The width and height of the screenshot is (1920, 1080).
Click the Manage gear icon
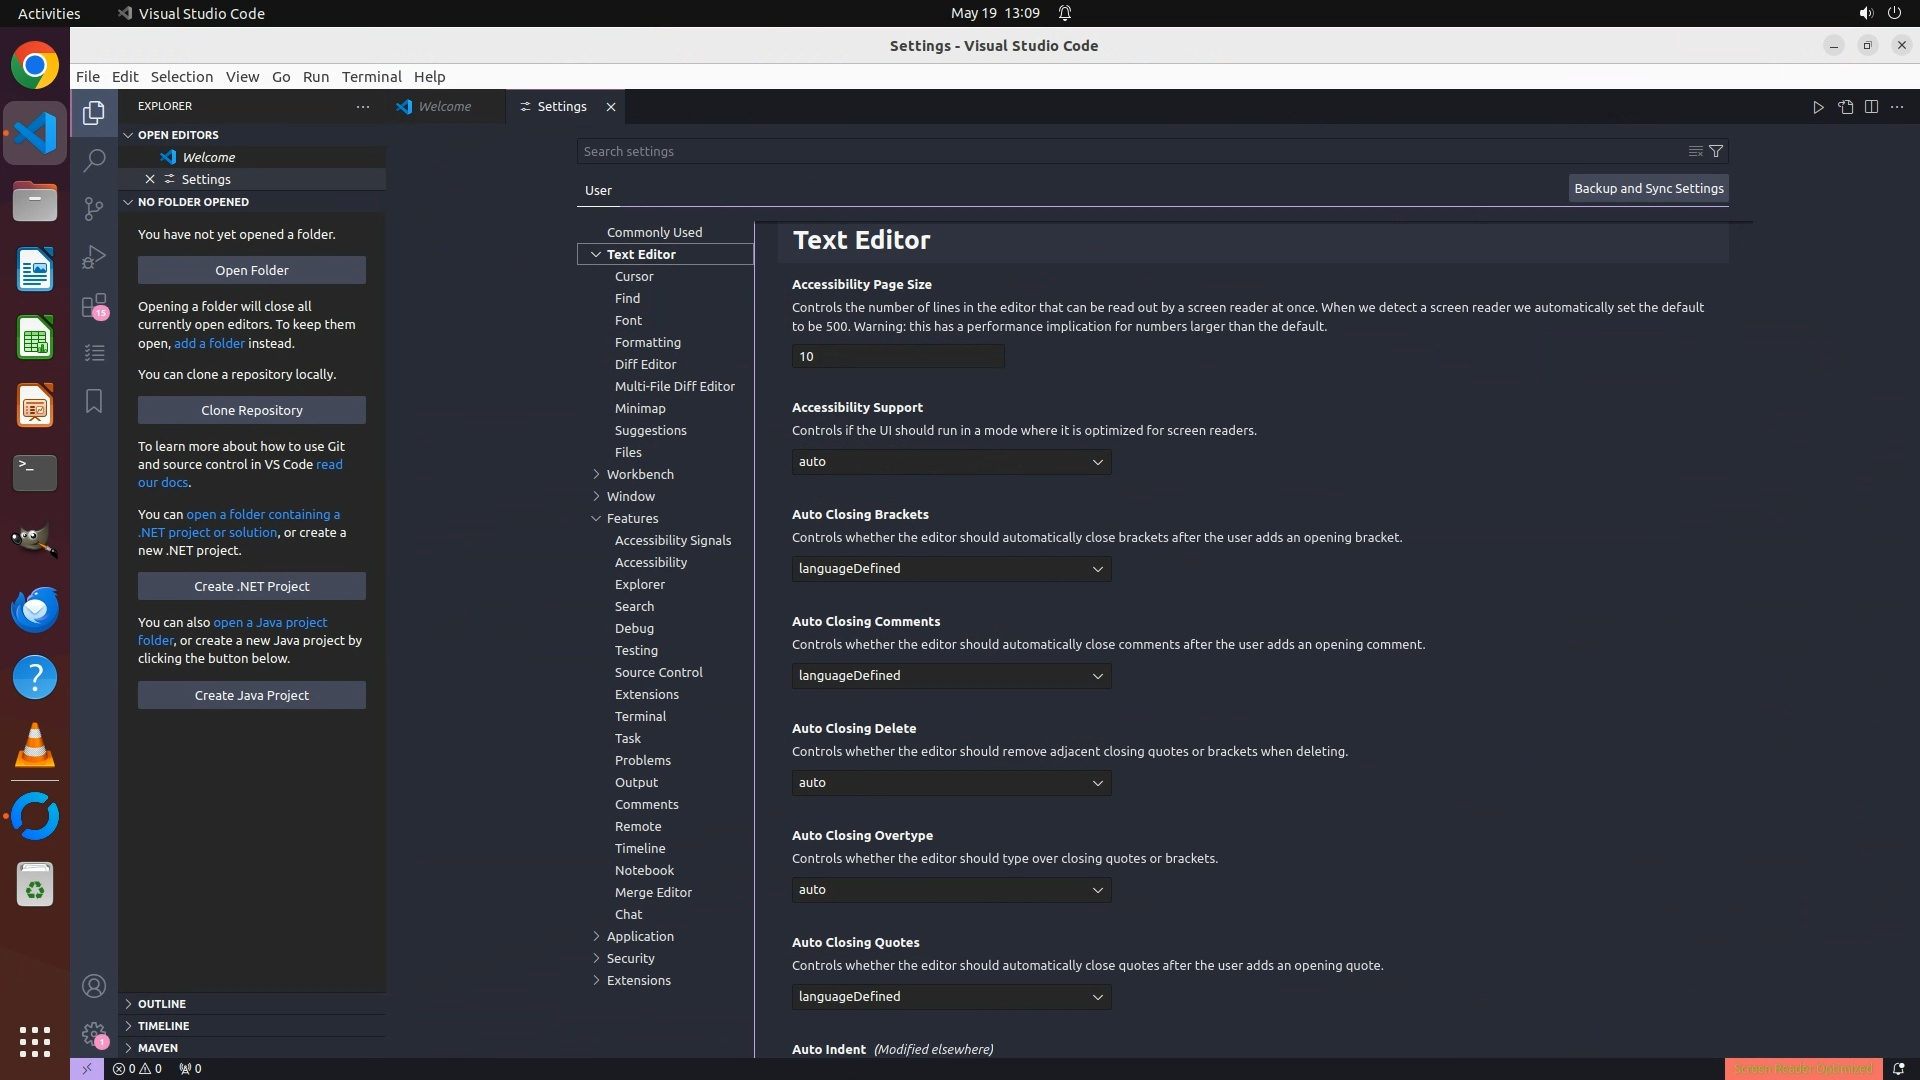pyautogui.click(x=94, y=1034)
